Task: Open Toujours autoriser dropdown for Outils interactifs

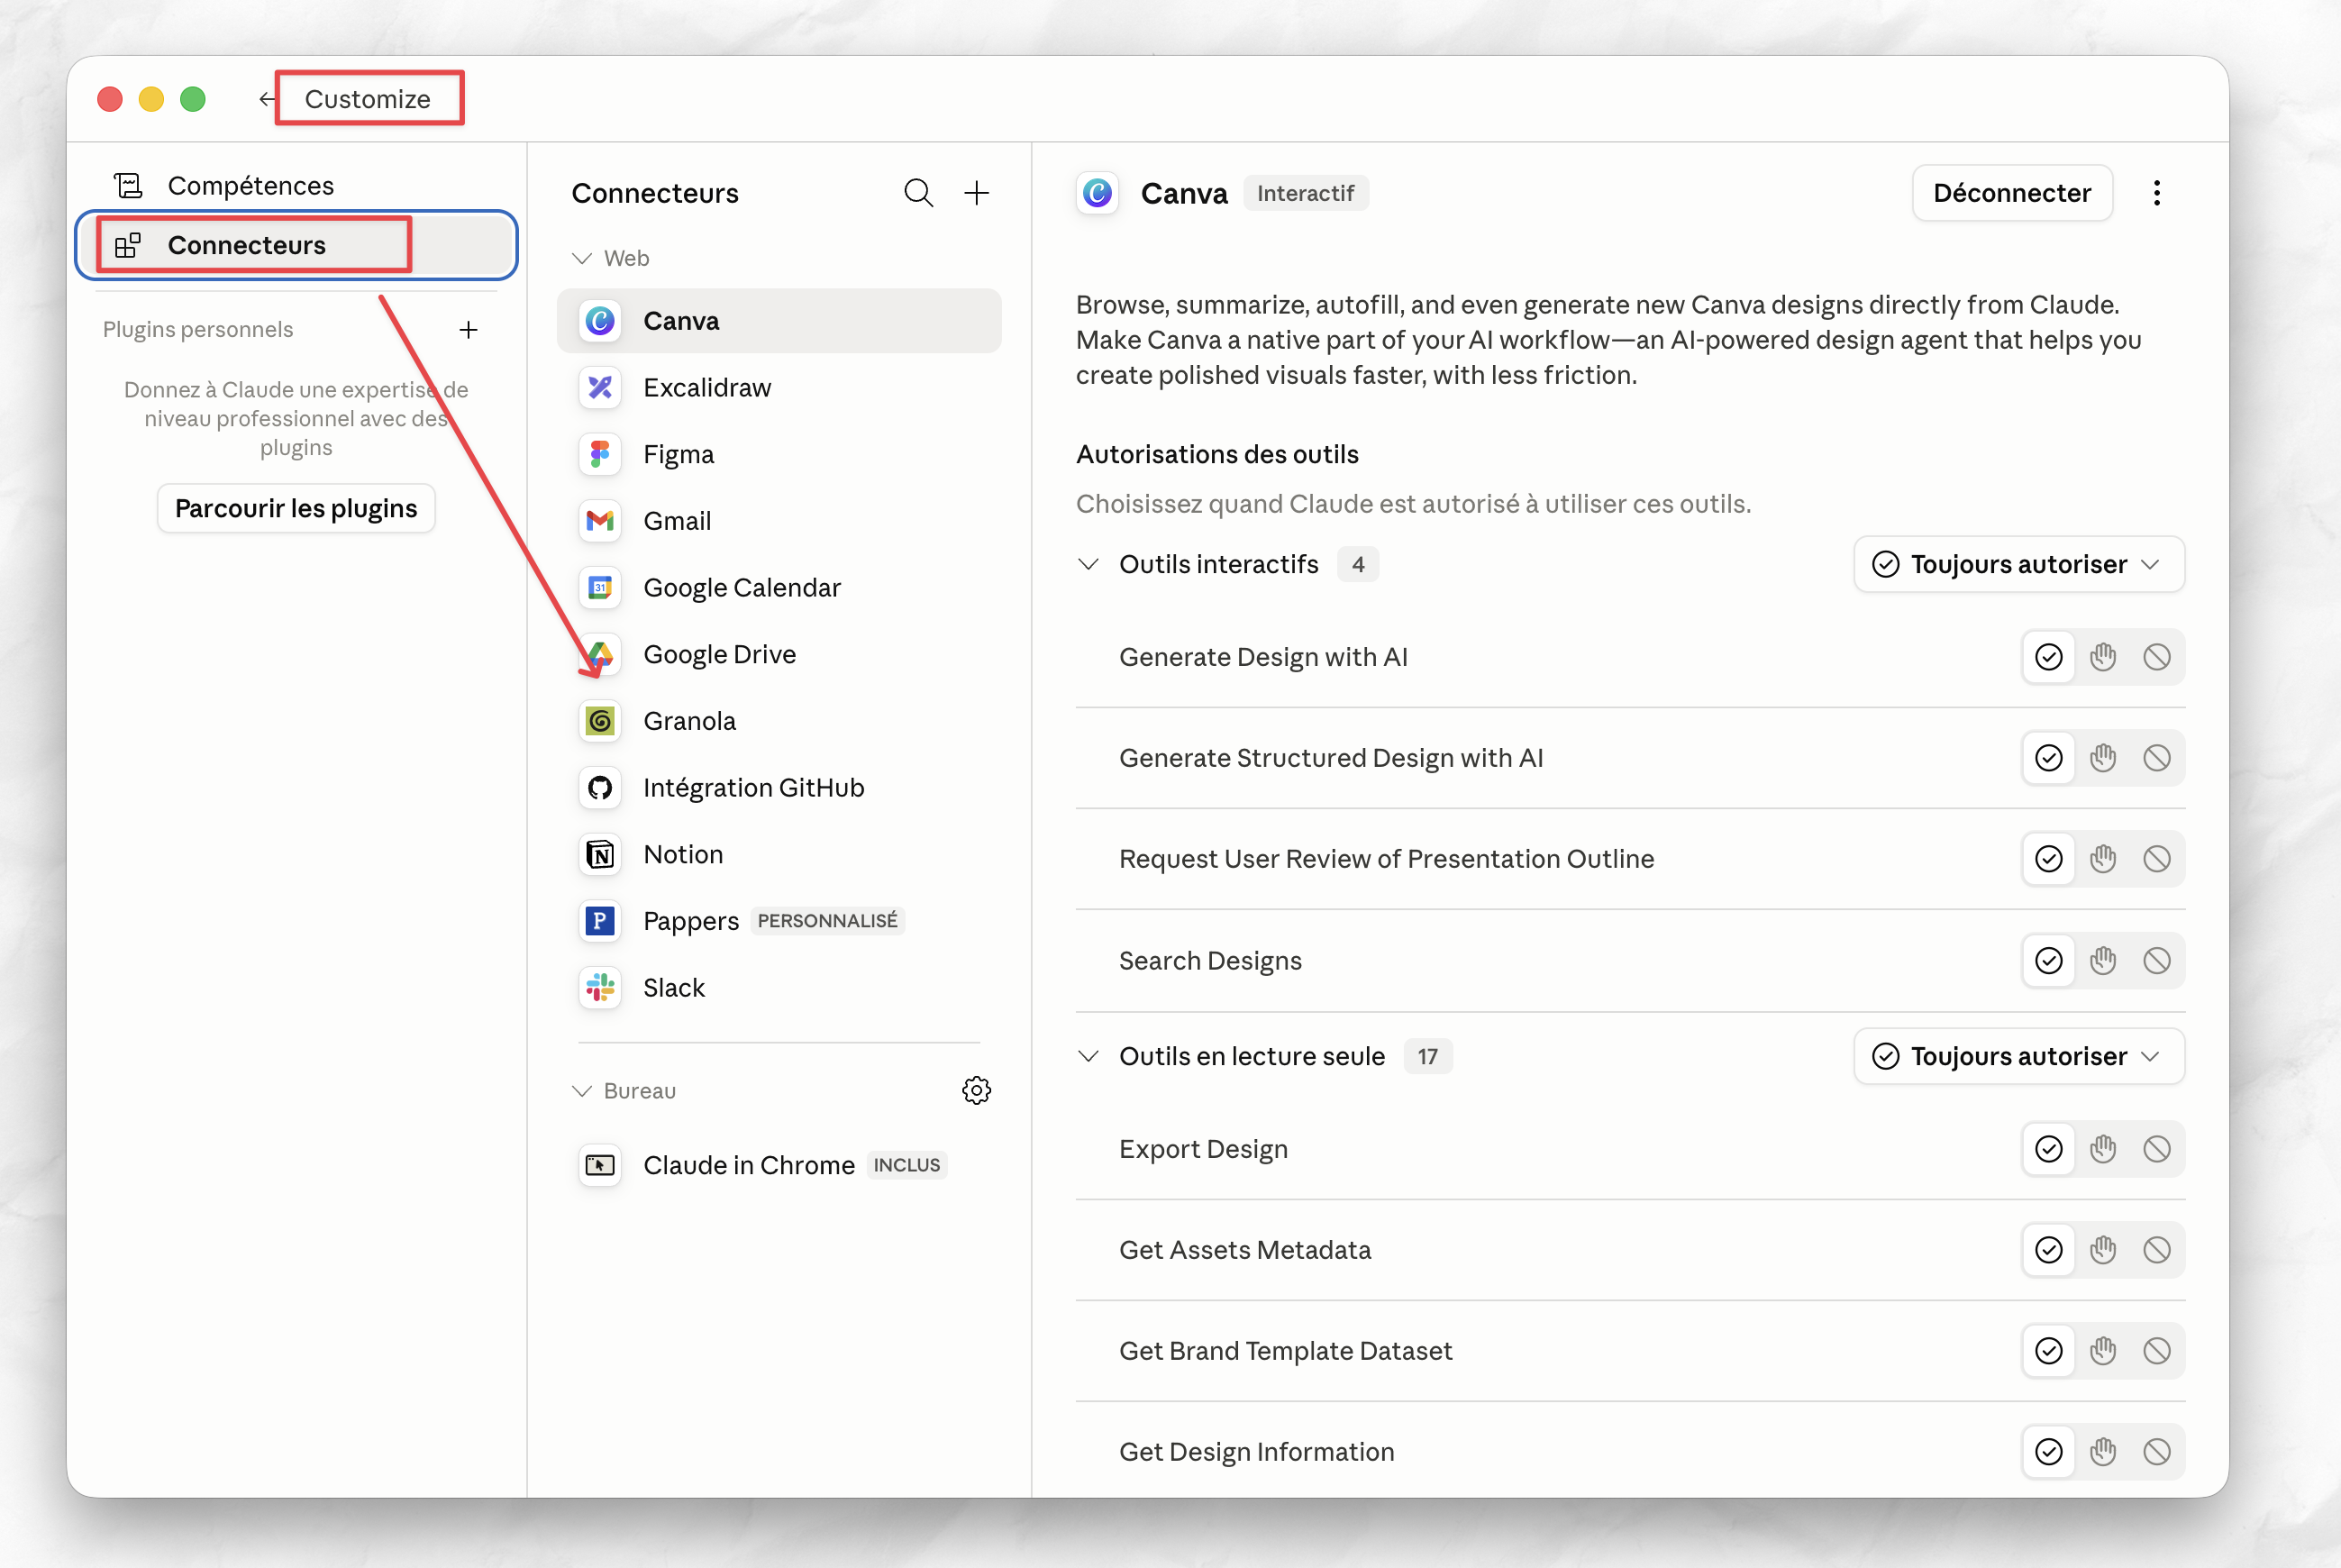Action: tap(2018, 564)
